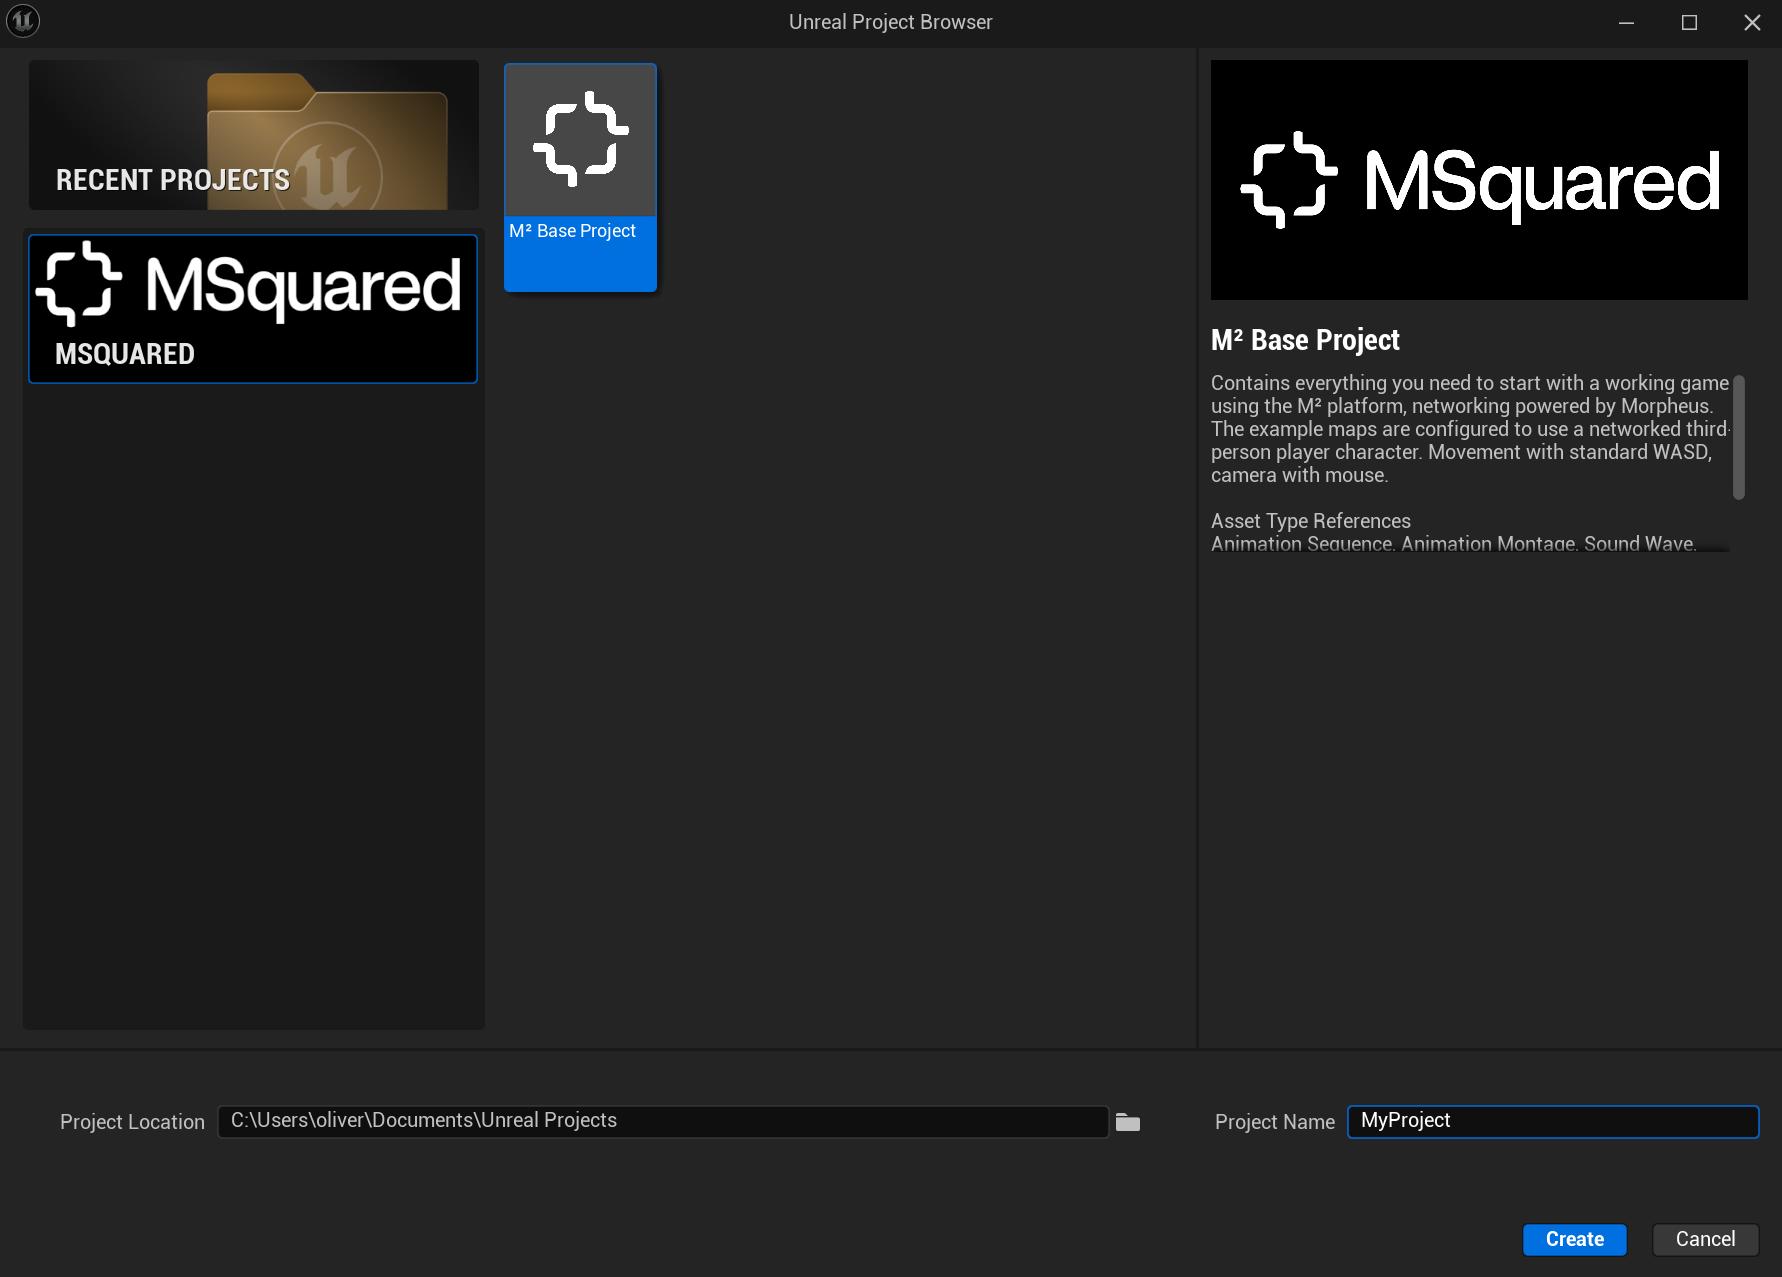
Task: Click the template description paragraph
Action: point(1468,429)
